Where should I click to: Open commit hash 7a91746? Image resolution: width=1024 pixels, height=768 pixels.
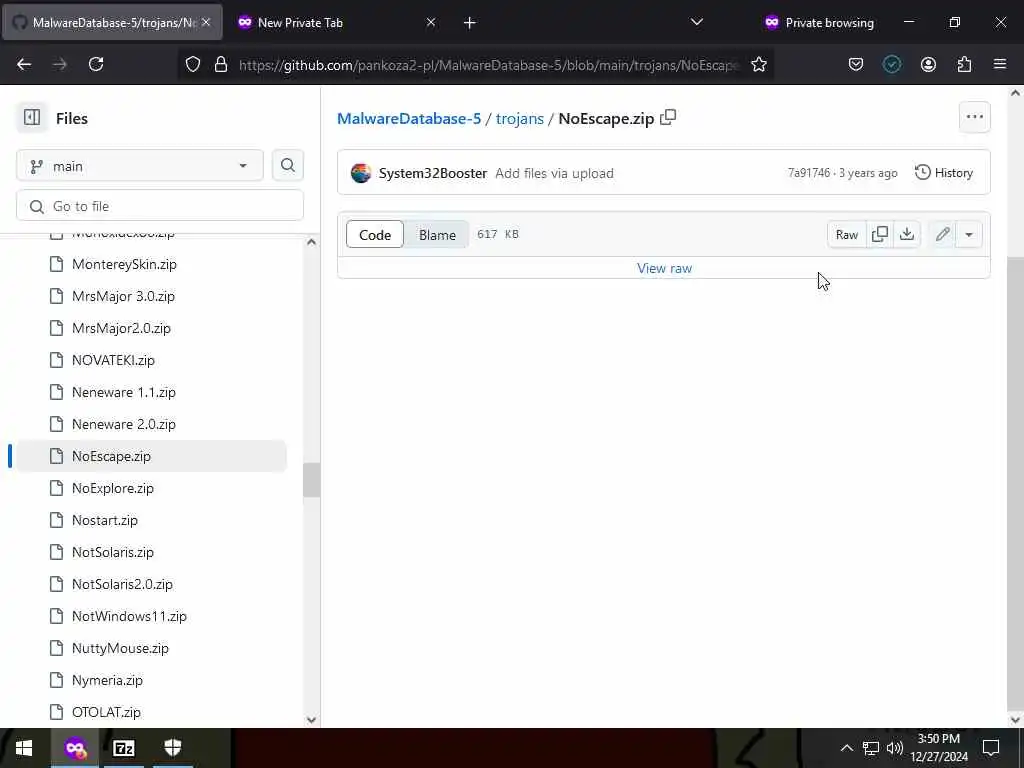808,173
